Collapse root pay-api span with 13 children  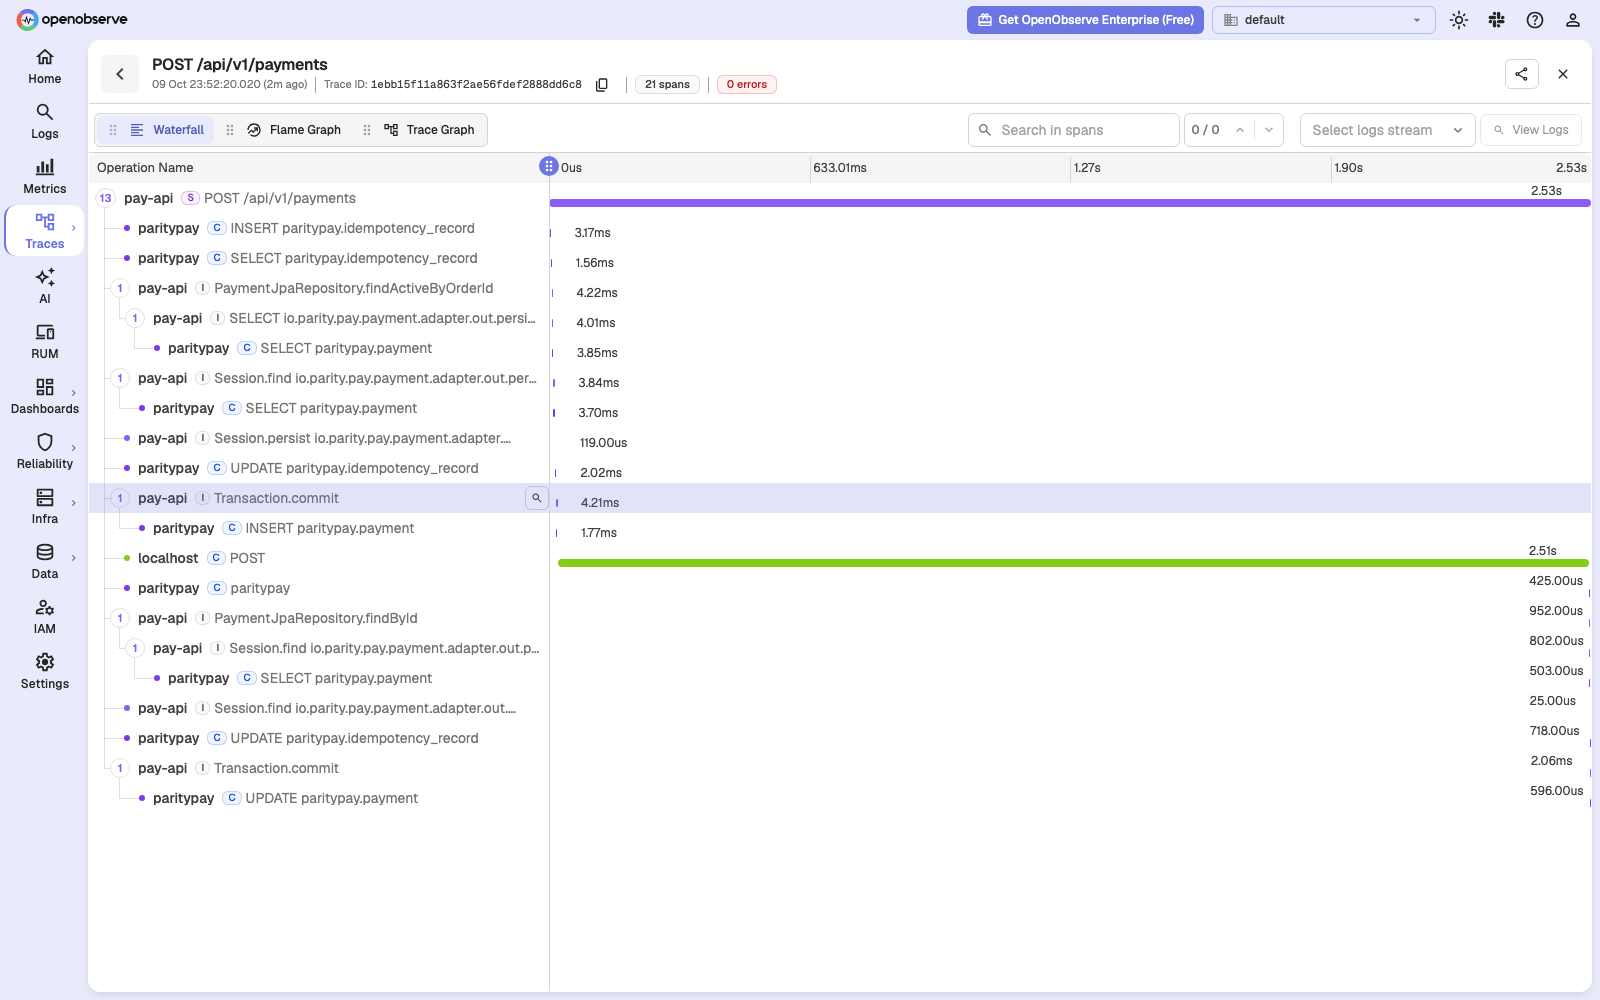(x=105, y=198)
